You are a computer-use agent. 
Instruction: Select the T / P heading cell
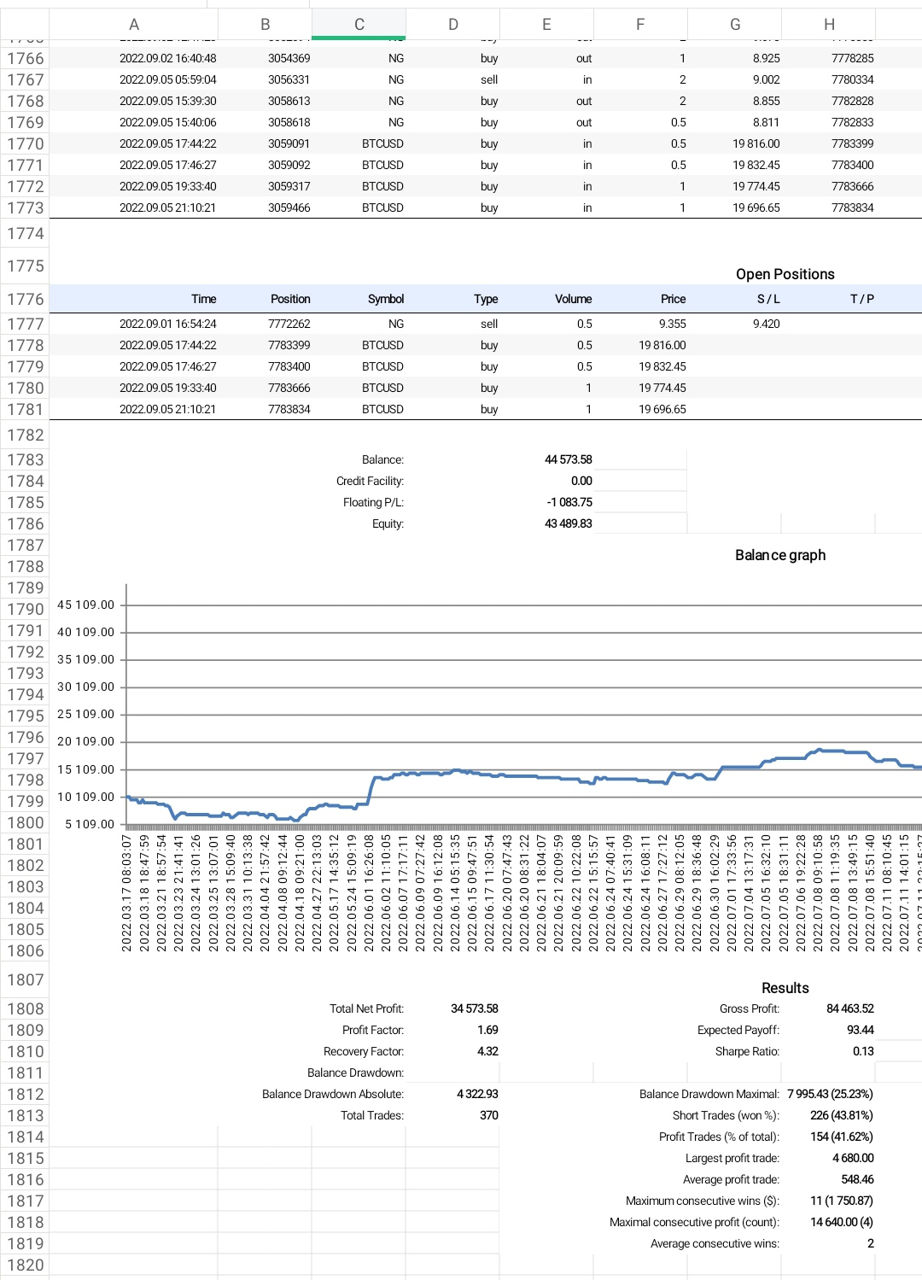tap(862, 299)
